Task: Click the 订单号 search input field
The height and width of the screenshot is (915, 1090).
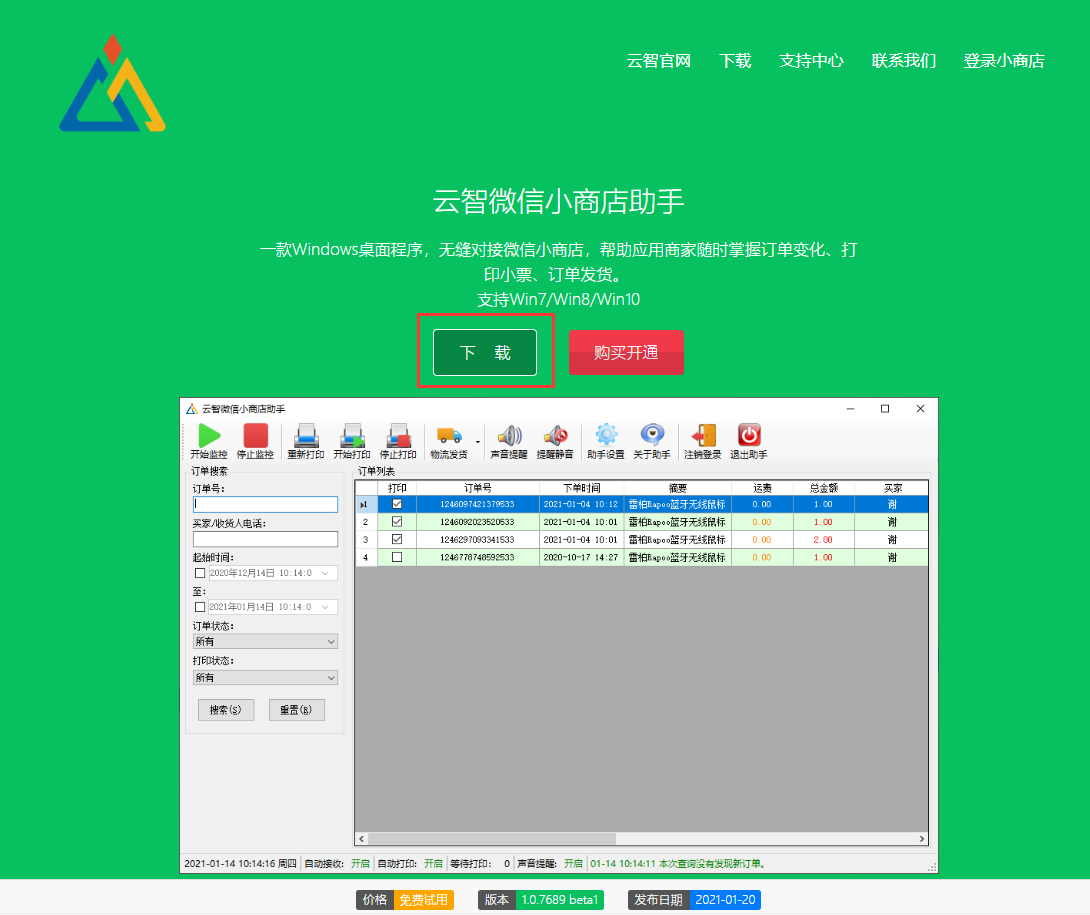Action: point(266,504)
